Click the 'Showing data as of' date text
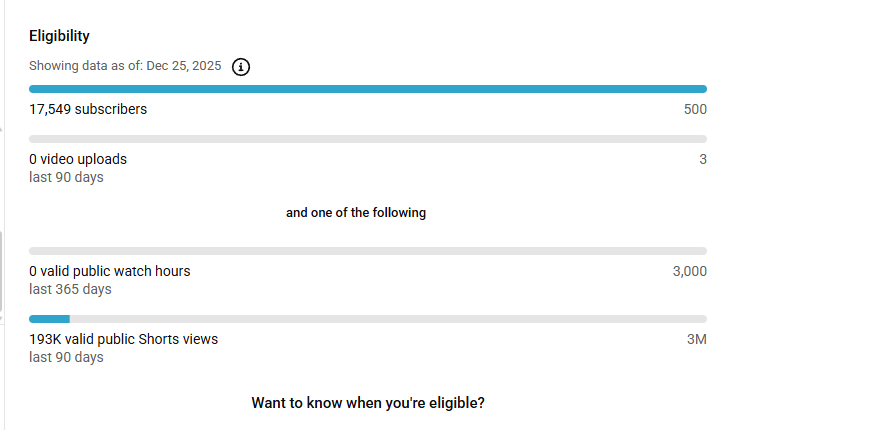This screenshot has width=887, height=430. (x=125, y=66)
